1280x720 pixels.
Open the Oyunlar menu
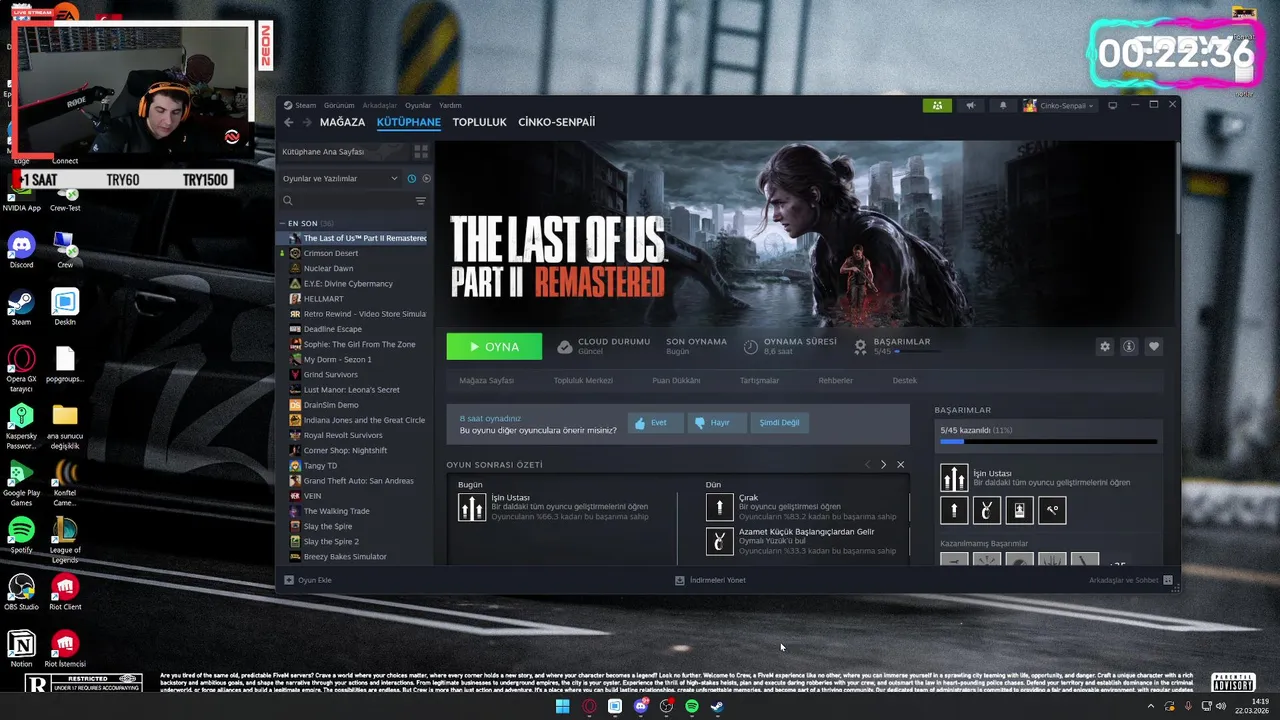(x=418, y=105)
